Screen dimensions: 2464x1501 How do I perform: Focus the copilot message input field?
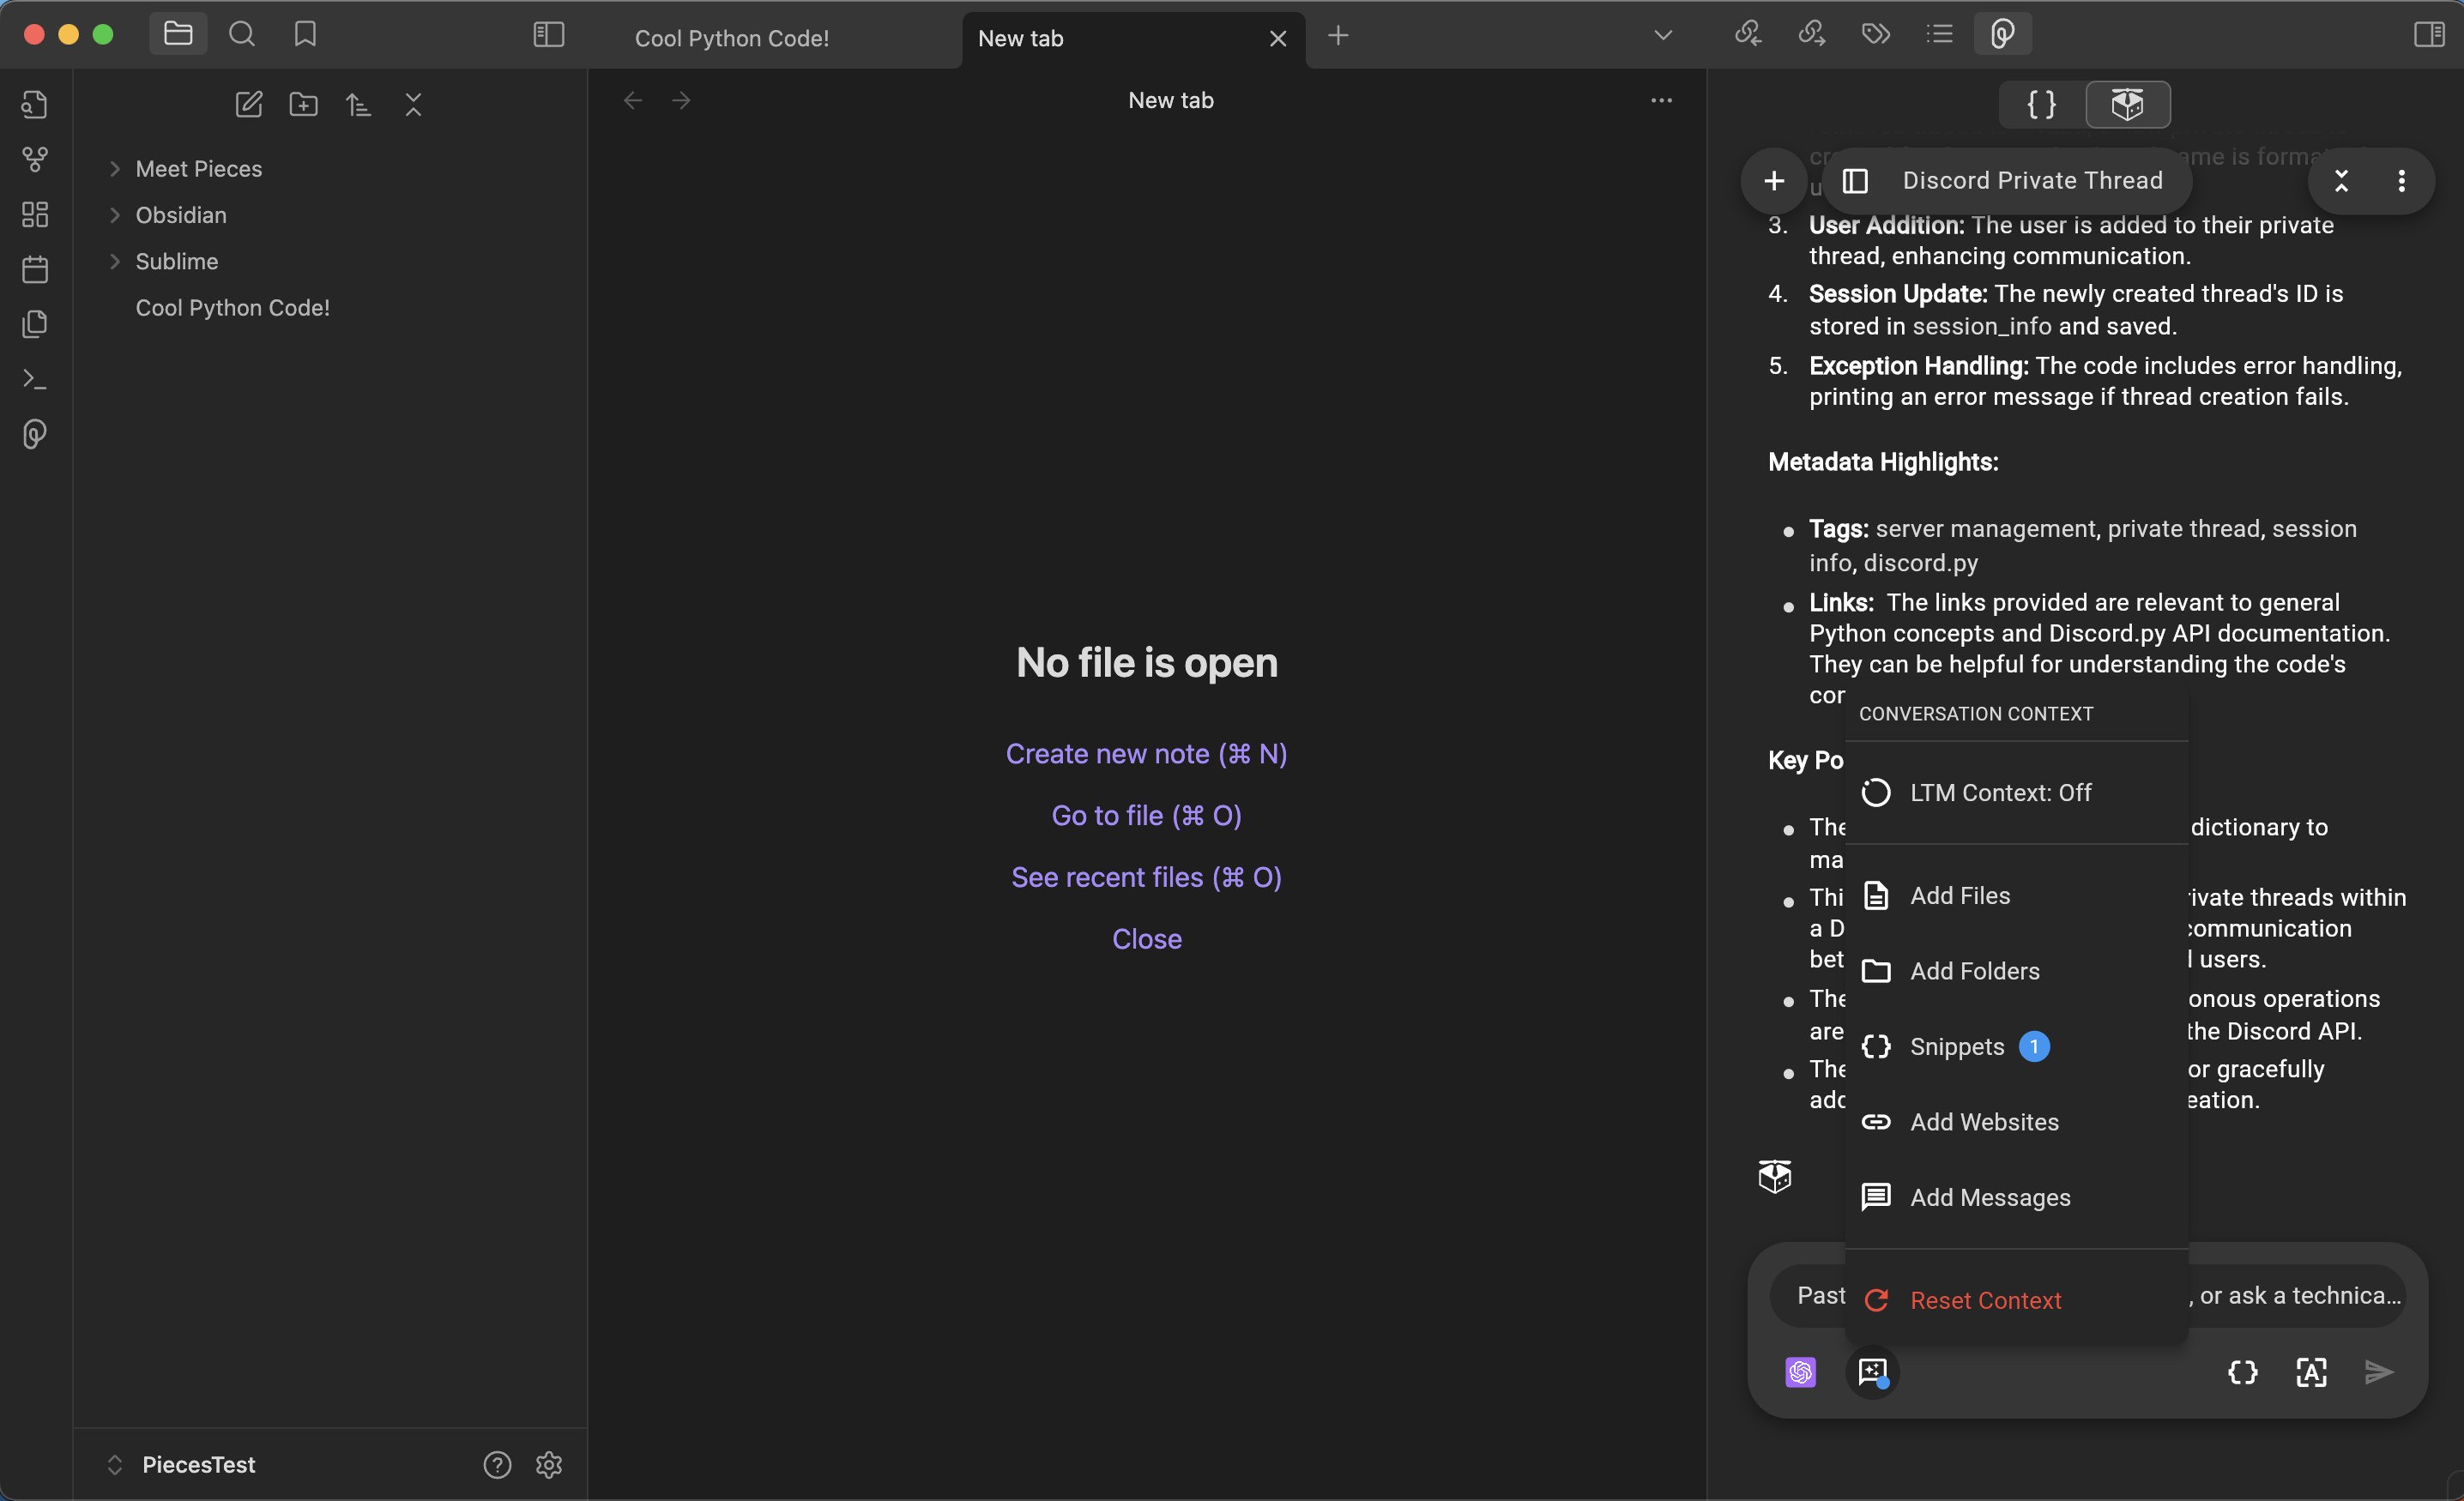[x=2087, y=1296]
